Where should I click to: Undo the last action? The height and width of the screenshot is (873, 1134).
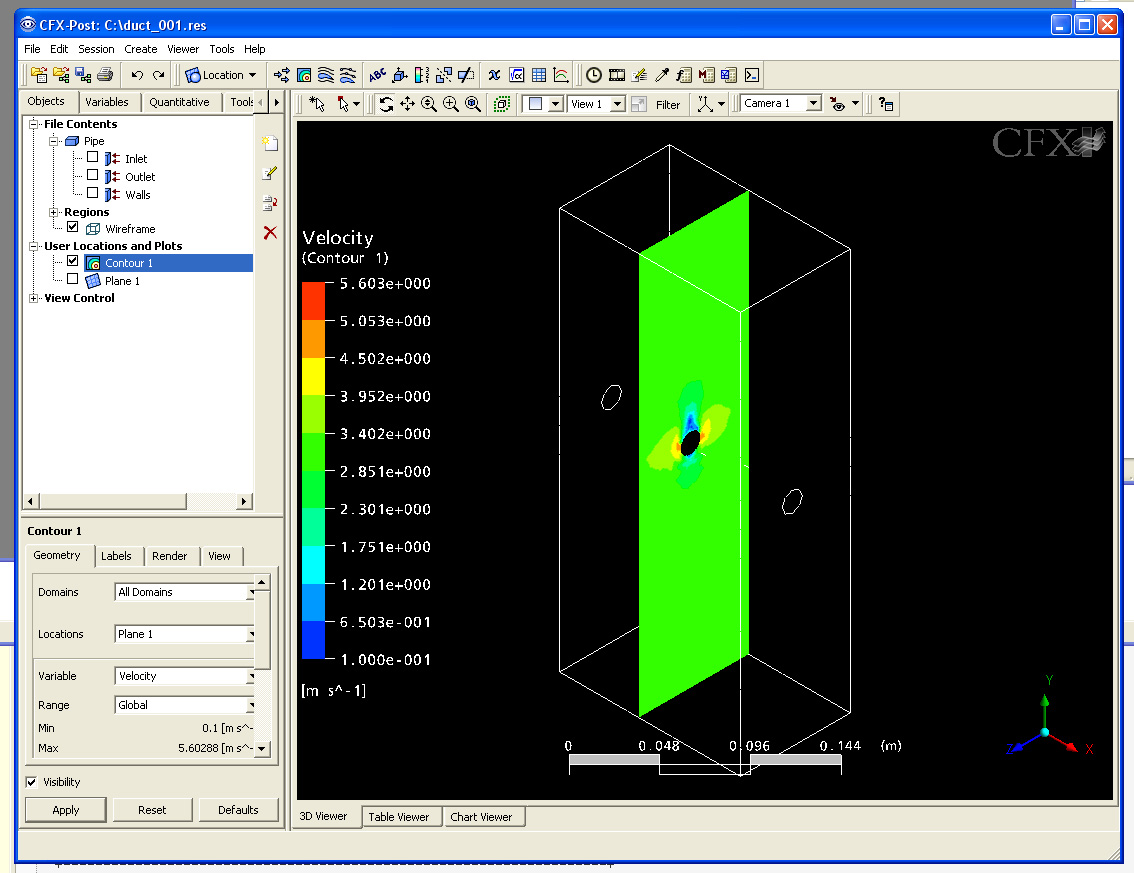[x=137, y=74]
